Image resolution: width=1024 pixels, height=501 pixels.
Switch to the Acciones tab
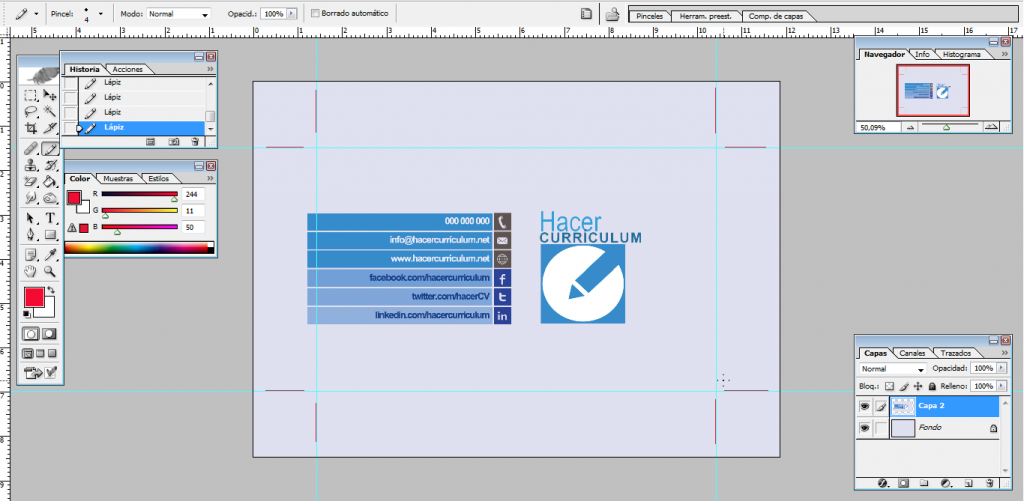point(127,69)
